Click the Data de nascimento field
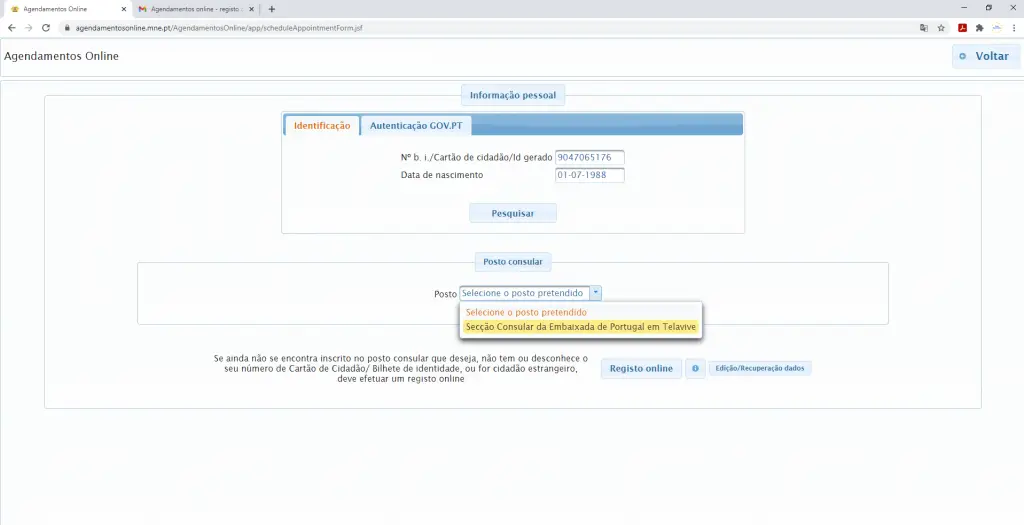This screenshot has width=1024, height=525. (x=589, y=176)
